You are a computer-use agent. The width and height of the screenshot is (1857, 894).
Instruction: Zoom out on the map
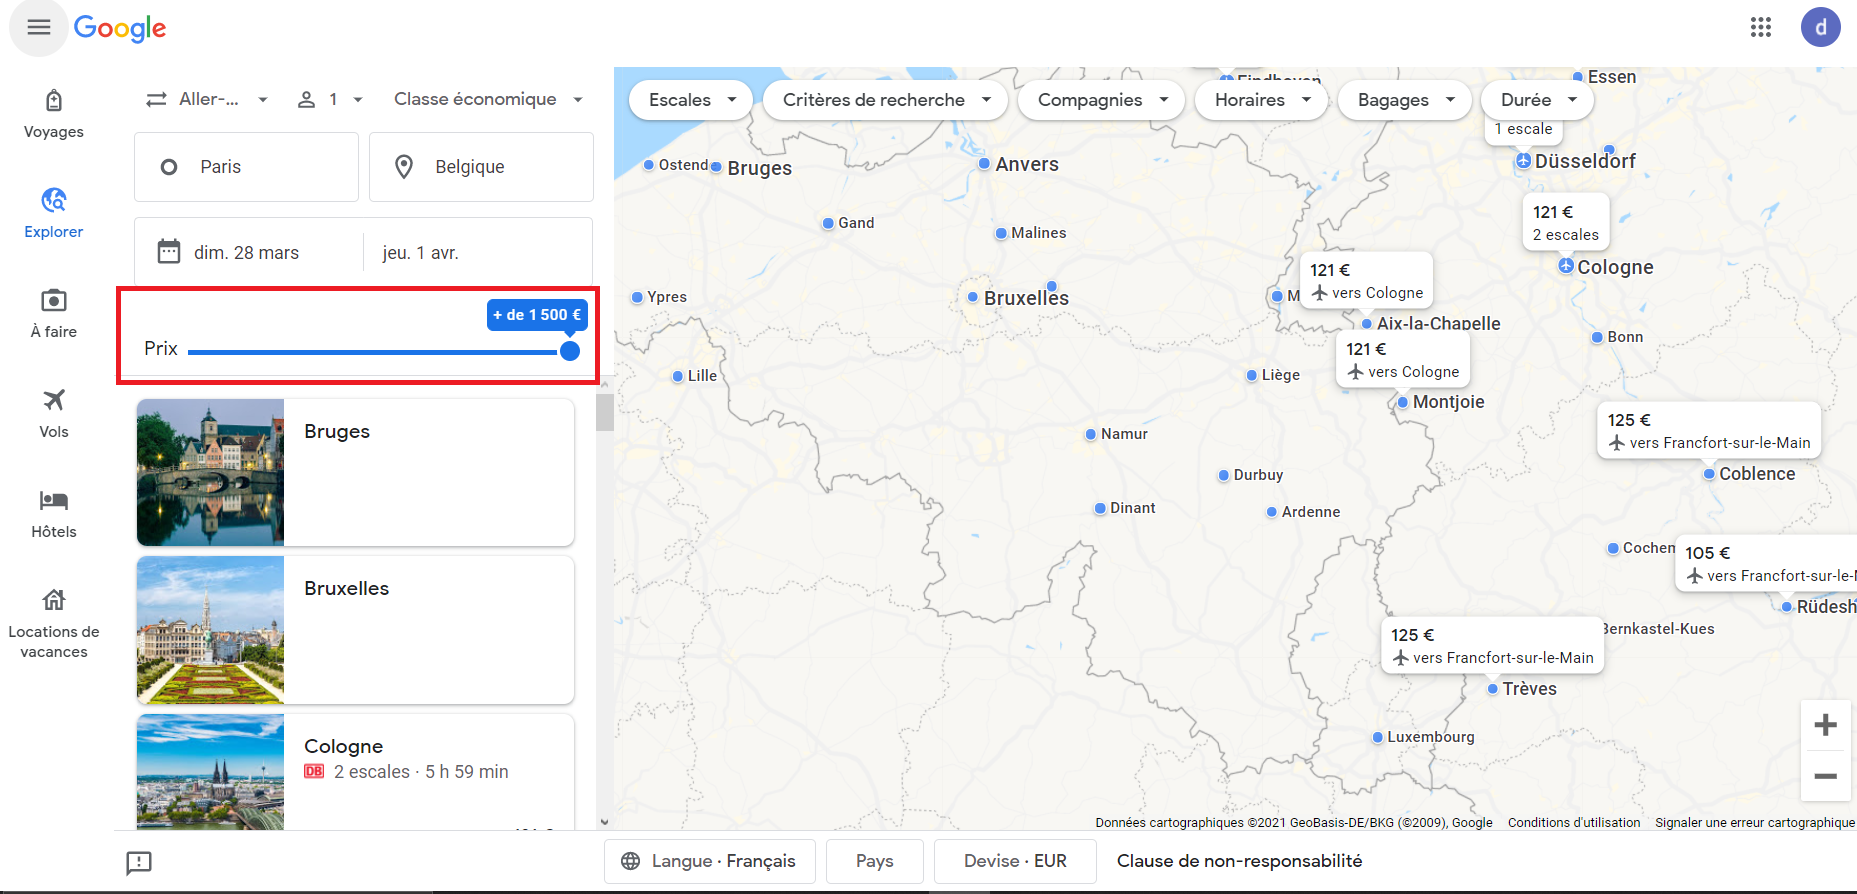[1825, 776]
